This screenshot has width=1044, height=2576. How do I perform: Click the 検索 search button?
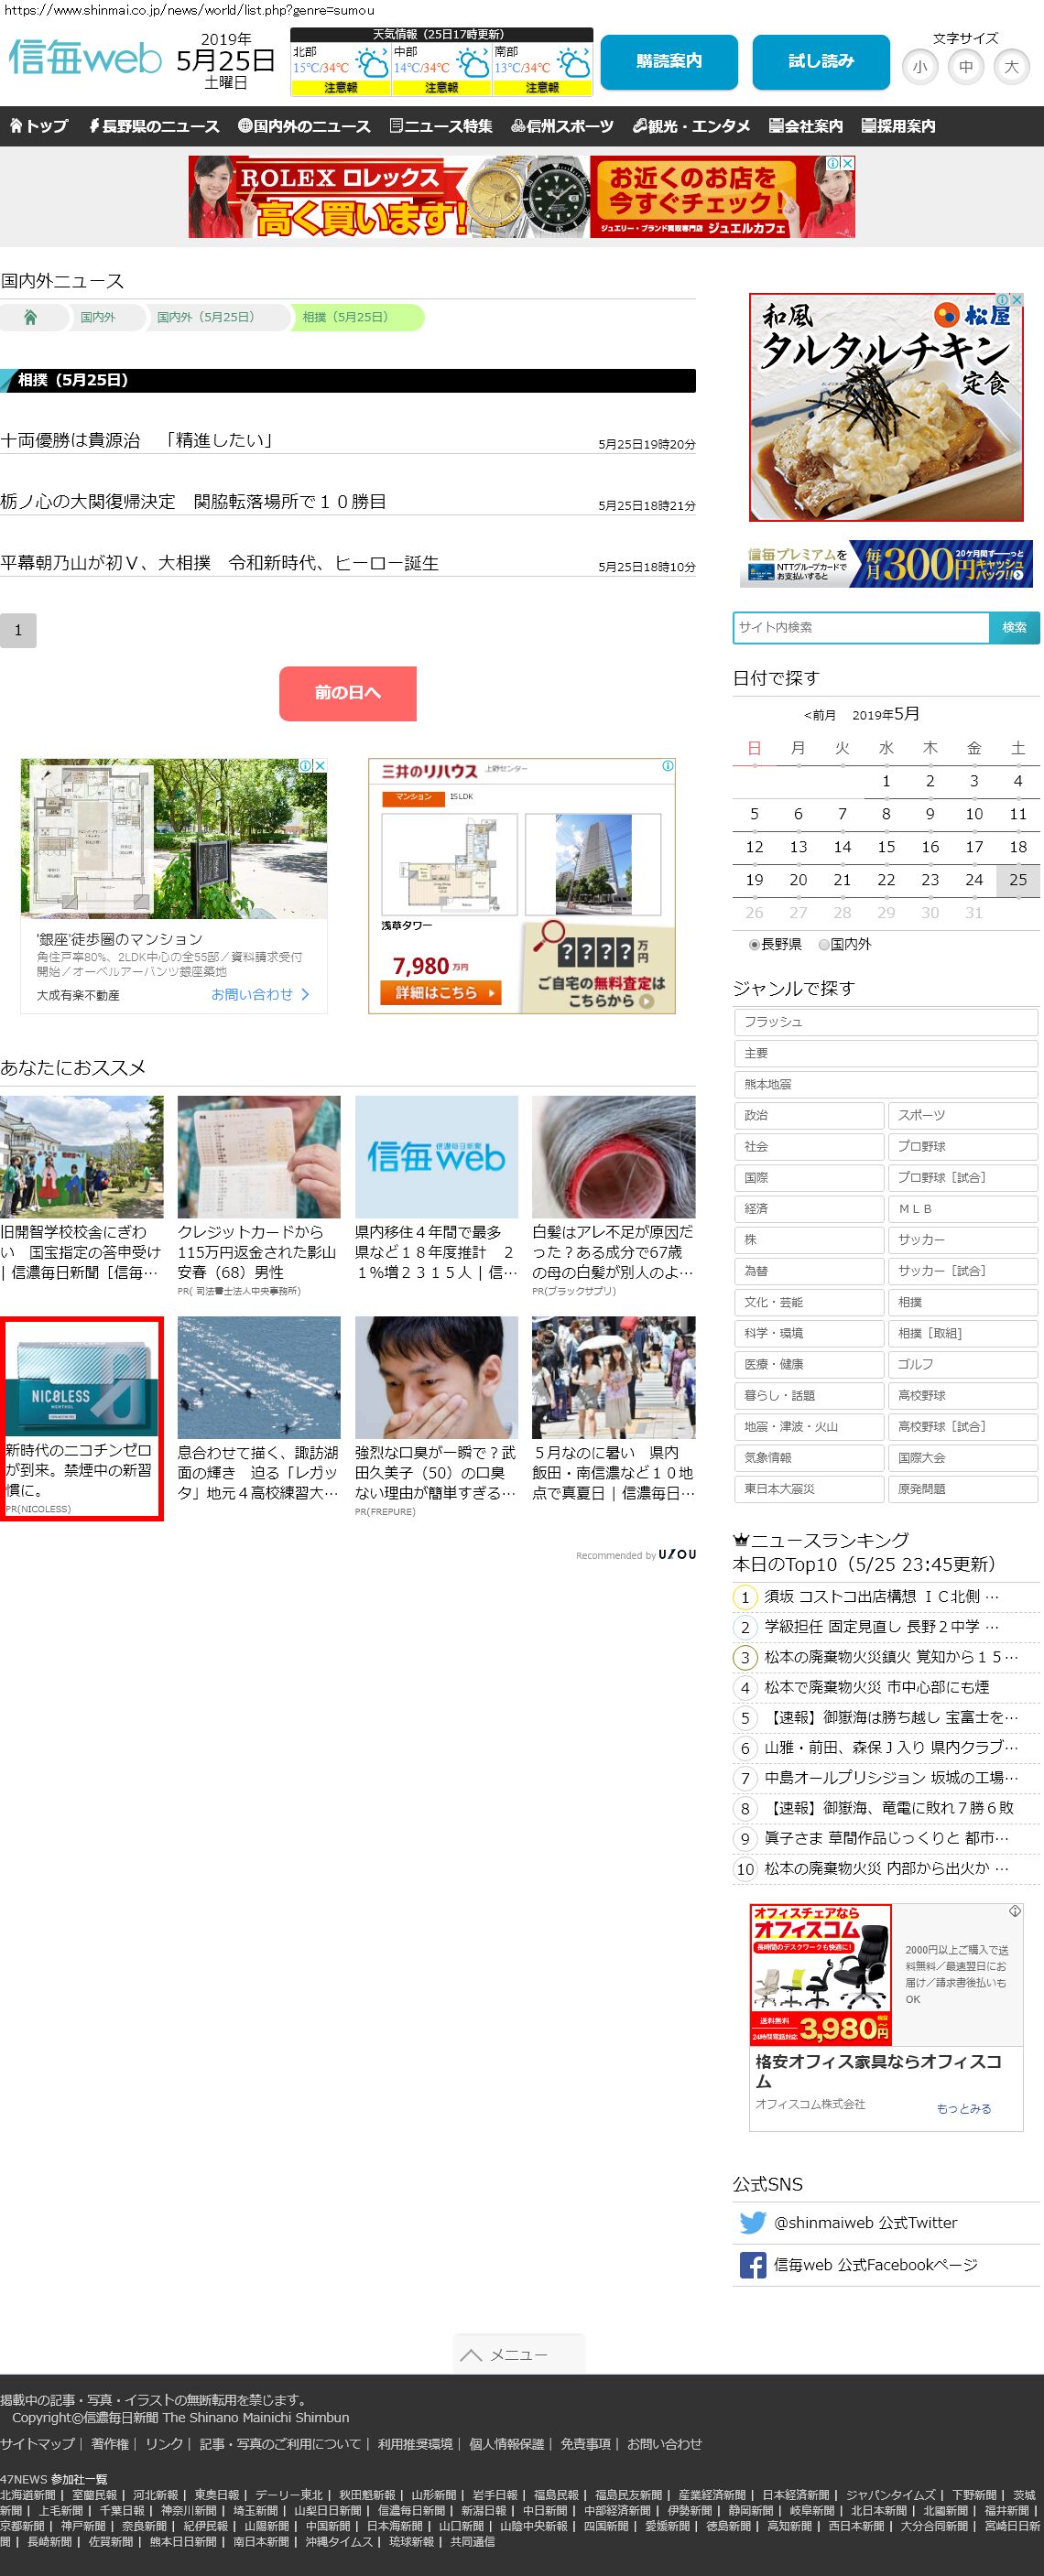click(1014, 627)
